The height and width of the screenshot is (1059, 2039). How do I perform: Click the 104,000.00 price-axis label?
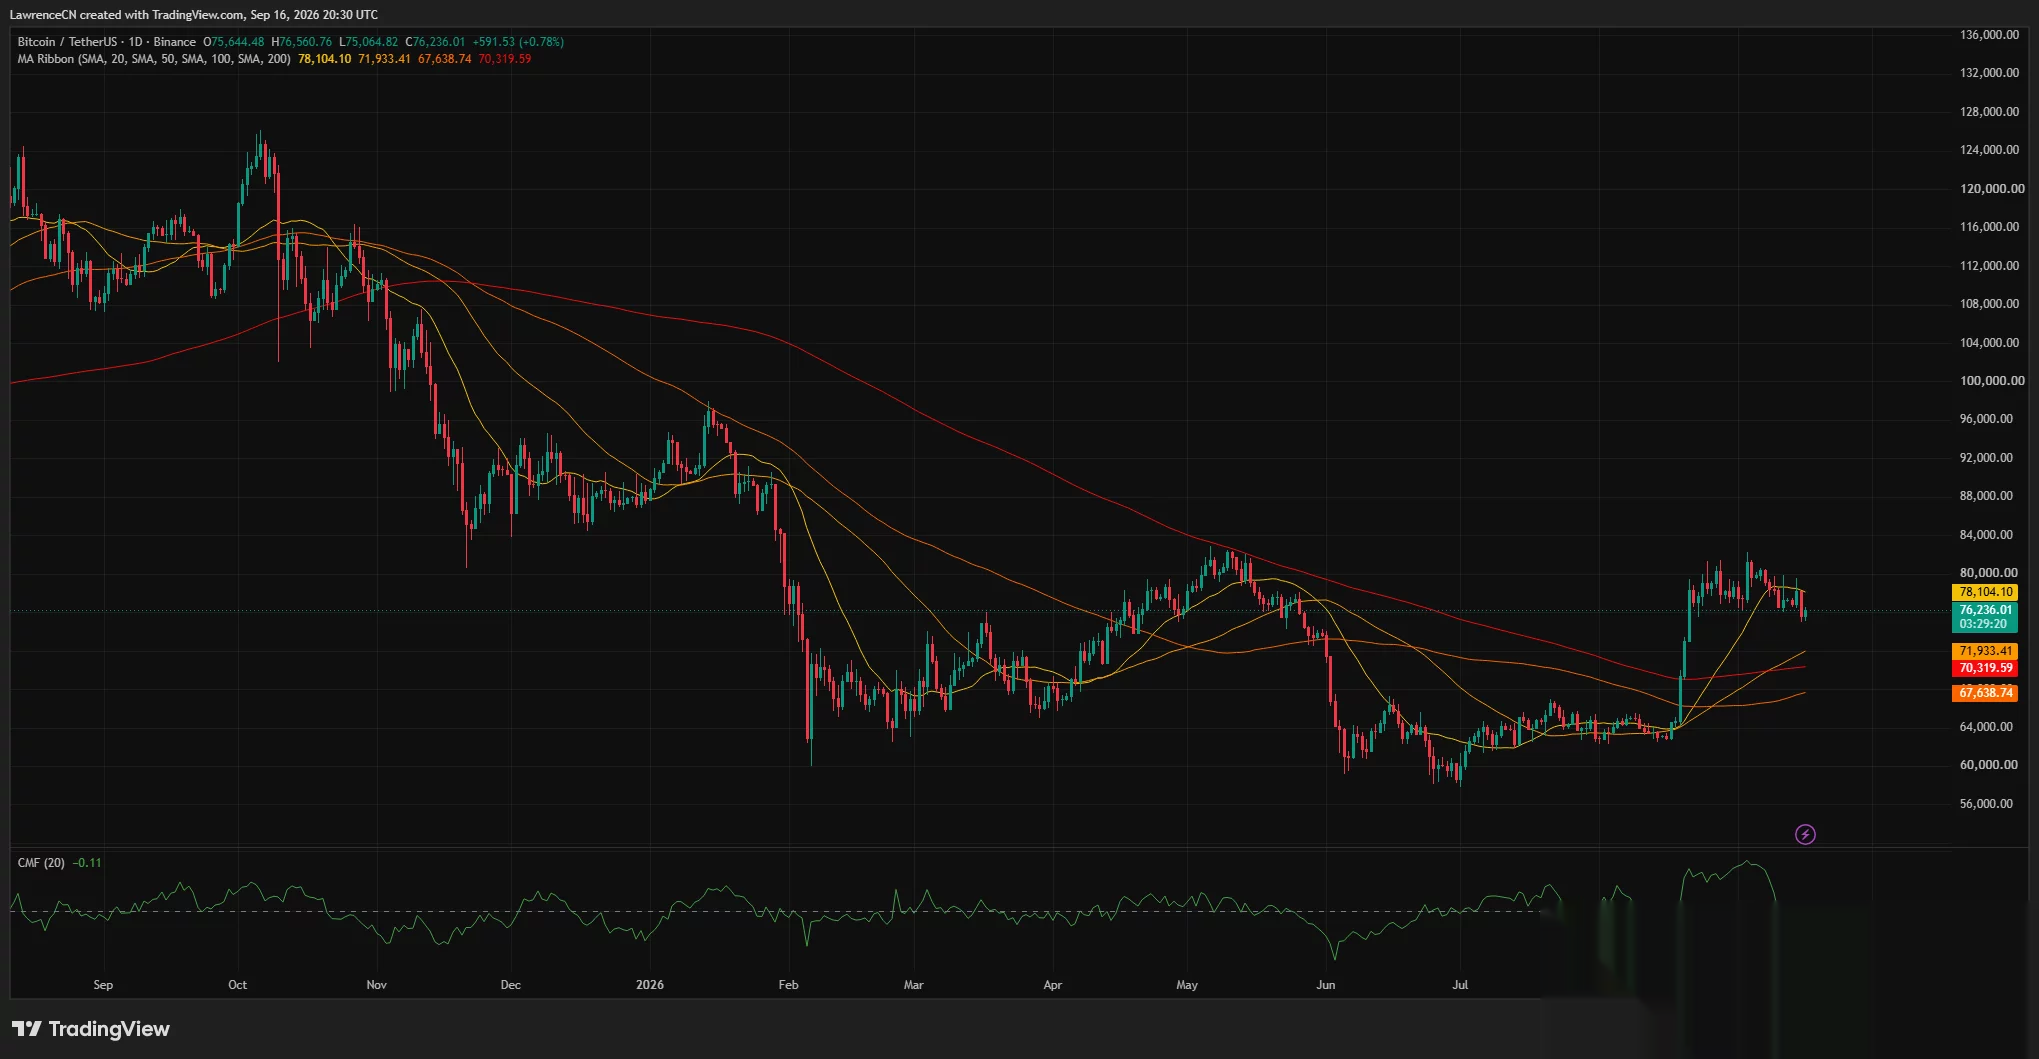coord(1989,343)
